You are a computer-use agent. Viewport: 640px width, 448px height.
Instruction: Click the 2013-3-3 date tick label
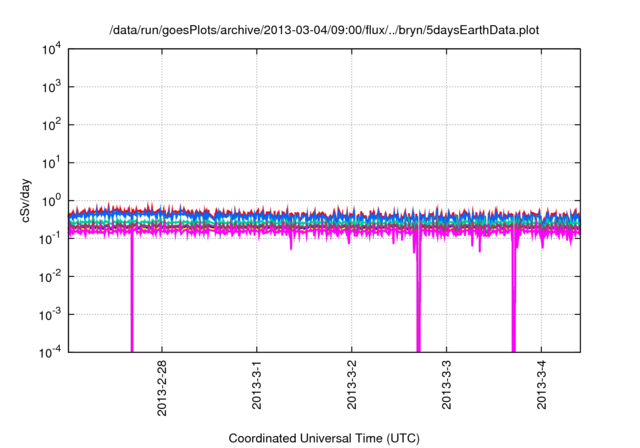(447, 384)
